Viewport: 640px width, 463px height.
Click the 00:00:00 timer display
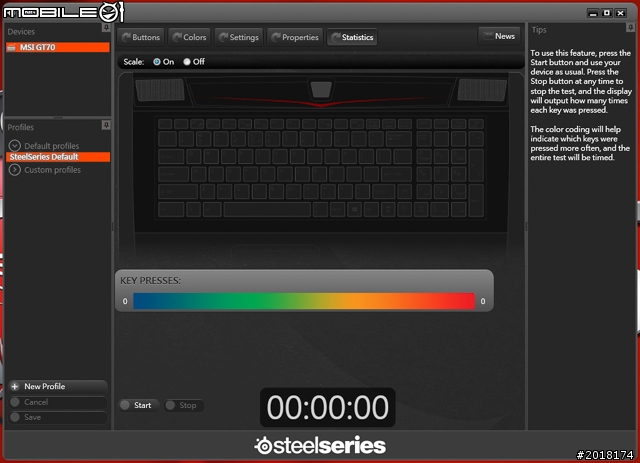point(327,407)
